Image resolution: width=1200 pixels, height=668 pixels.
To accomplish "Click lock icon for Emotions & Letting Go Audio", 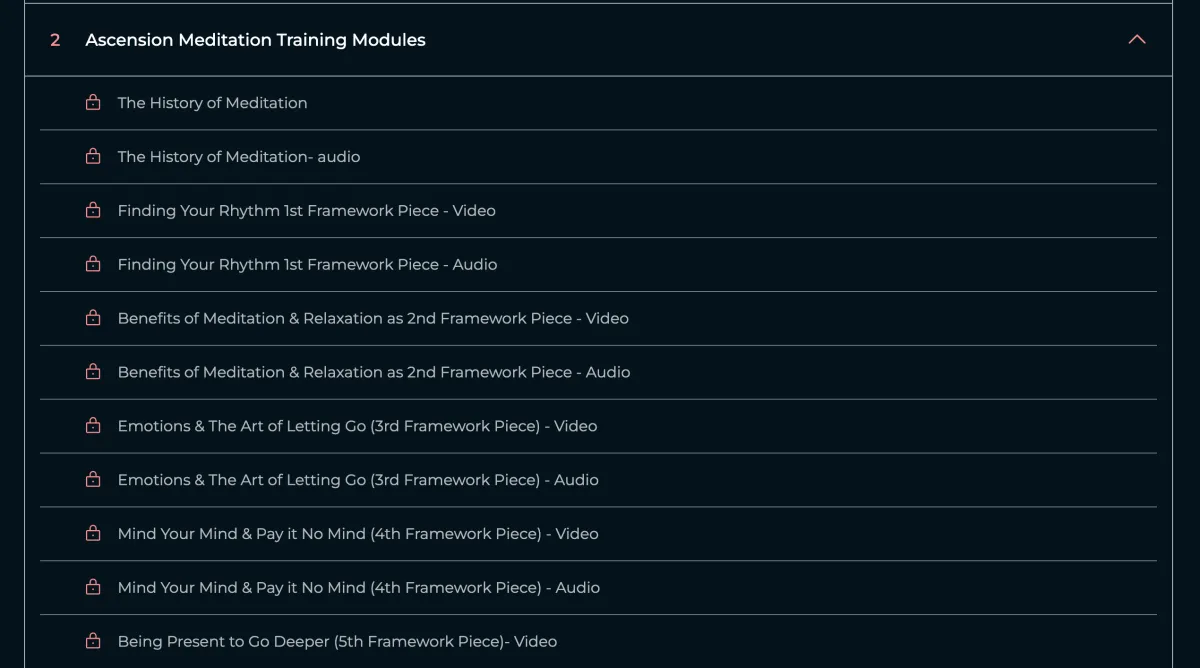I will (x=93, y=481).
